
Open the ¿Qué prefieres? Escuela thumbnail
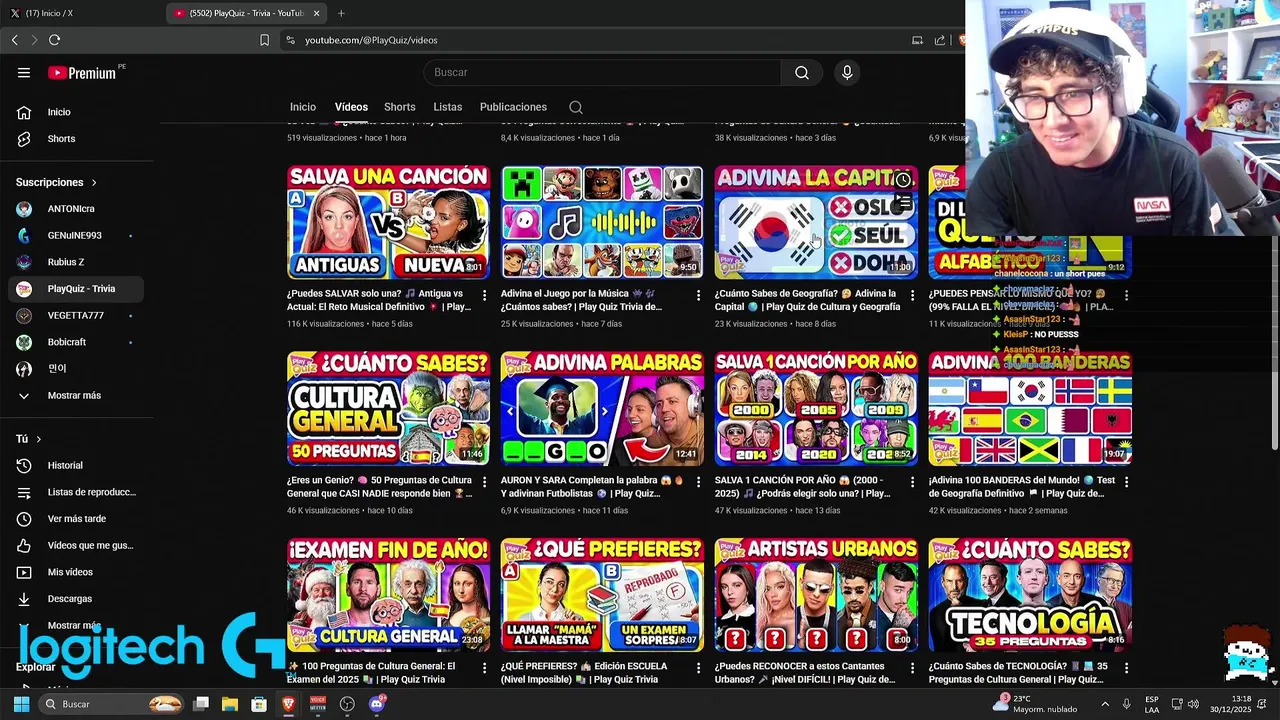point(602,595)
